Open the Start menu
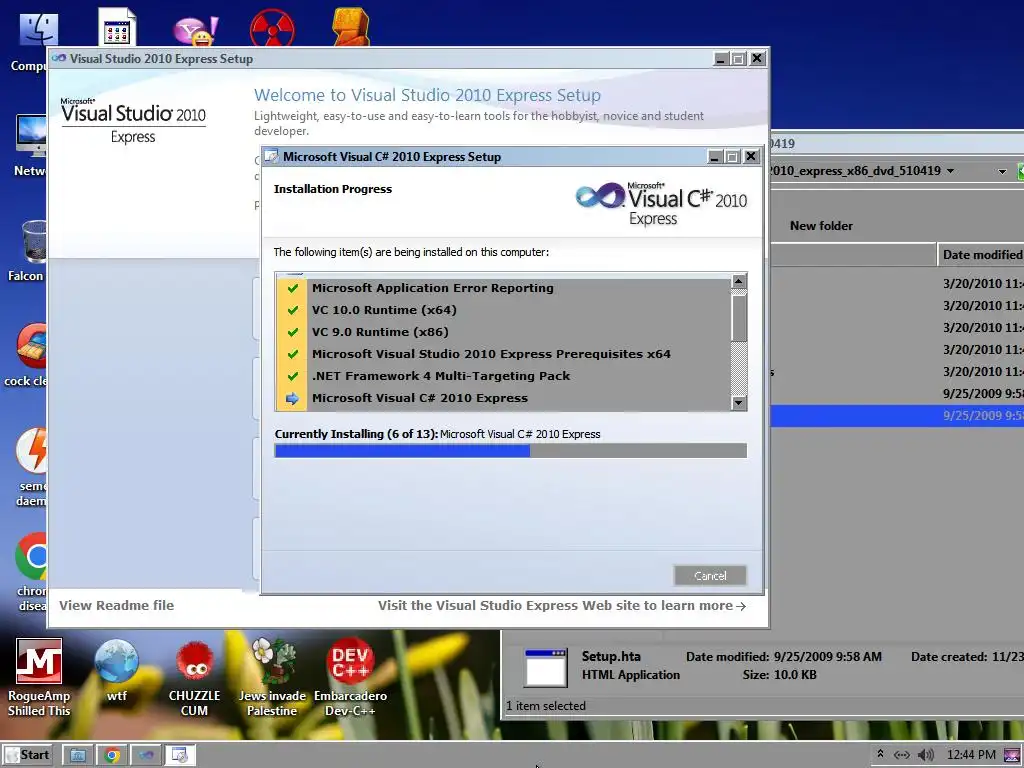The image size is (1024, 768). pyautogui.click(x=27, y=755)
